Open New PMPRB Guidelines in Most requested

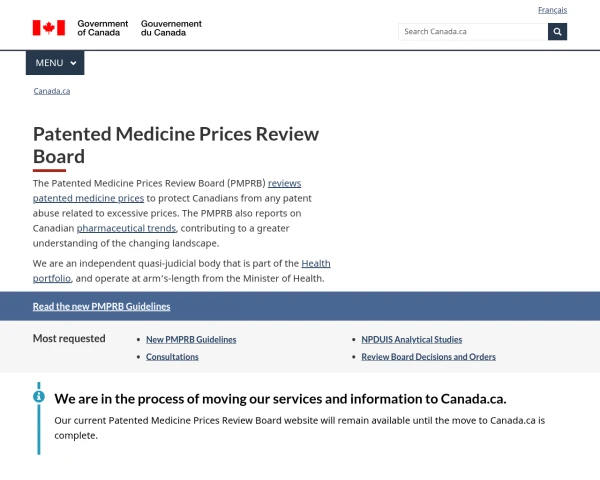191,340
